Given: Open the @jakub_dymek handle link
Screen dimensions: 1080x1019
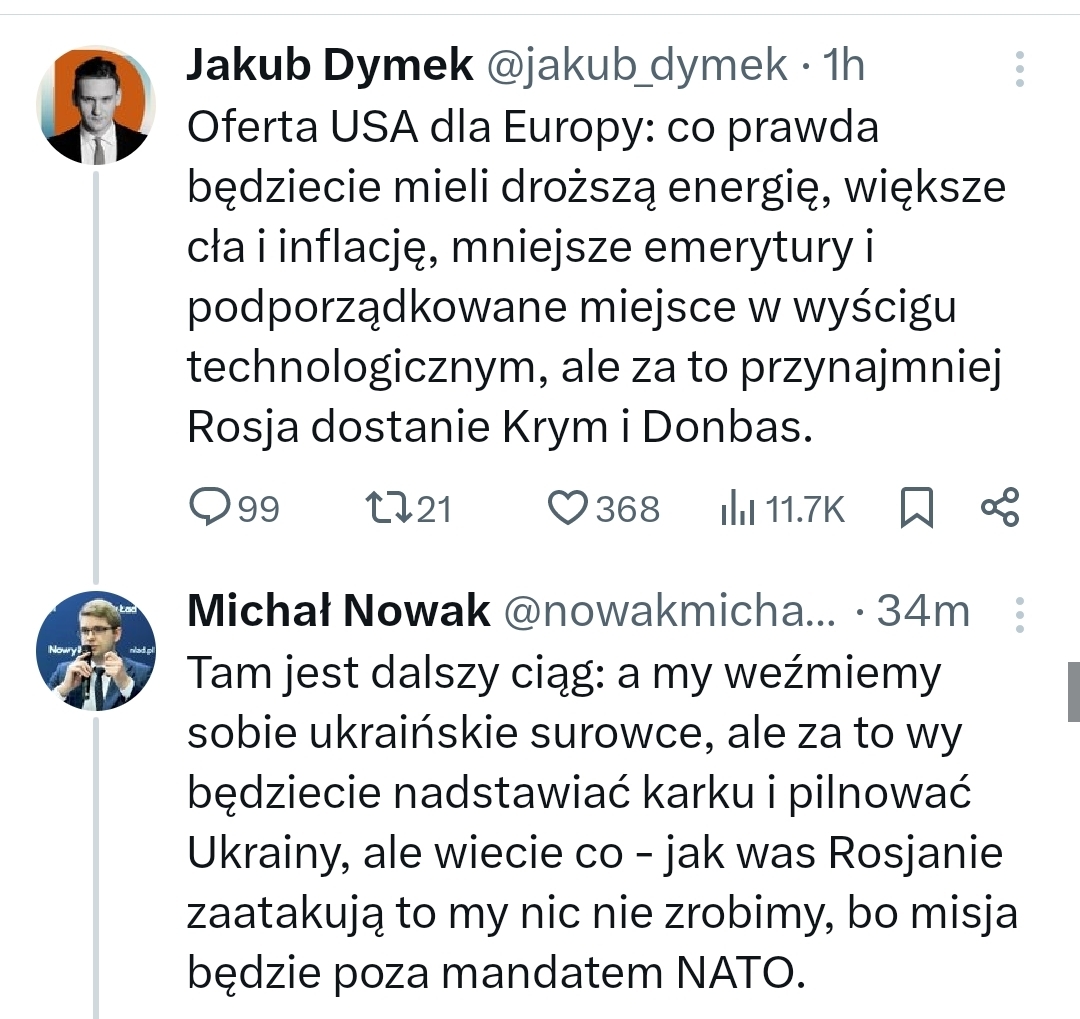Looking at the screenshot, I should (637, 66).
